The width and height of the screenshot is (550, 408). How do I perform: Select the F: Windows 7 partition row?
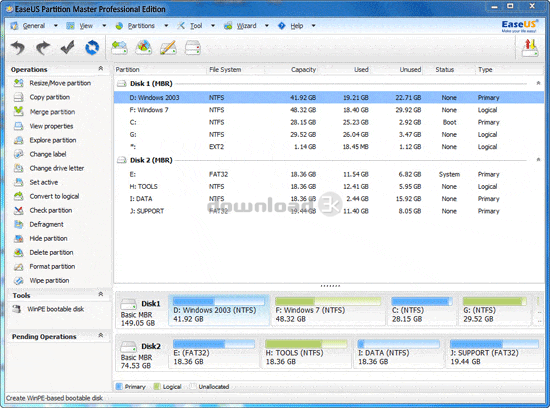click(x=329, y=110)
